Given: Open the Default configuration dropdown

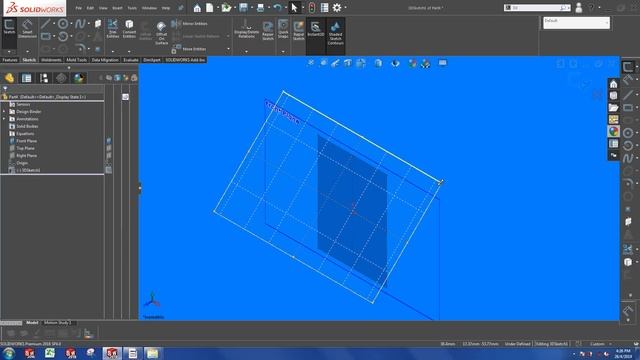Looking at the screenshot, I should [576, 23].
